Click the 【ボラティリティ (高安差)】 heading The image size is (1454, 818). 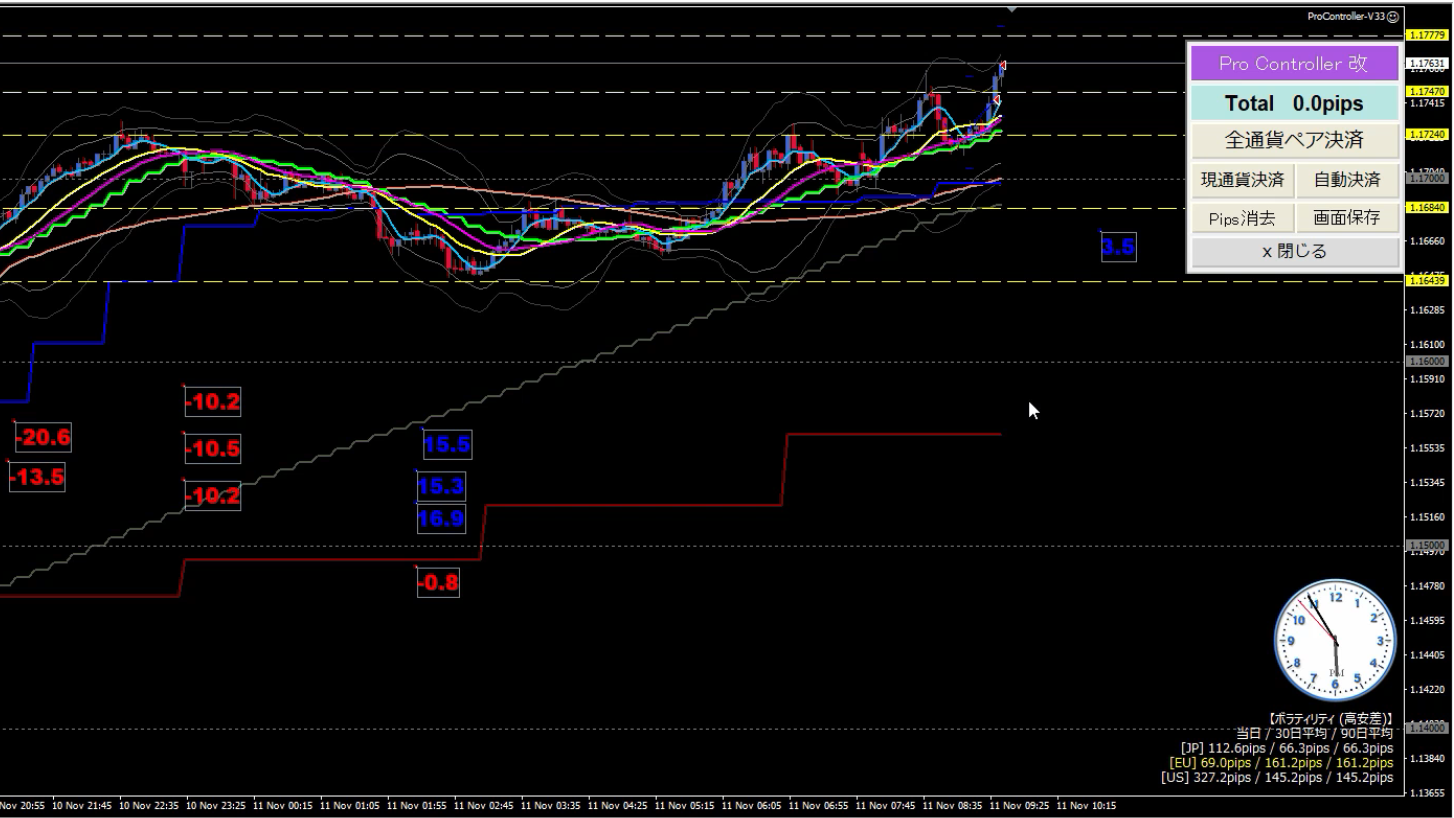pos(1330,719)
